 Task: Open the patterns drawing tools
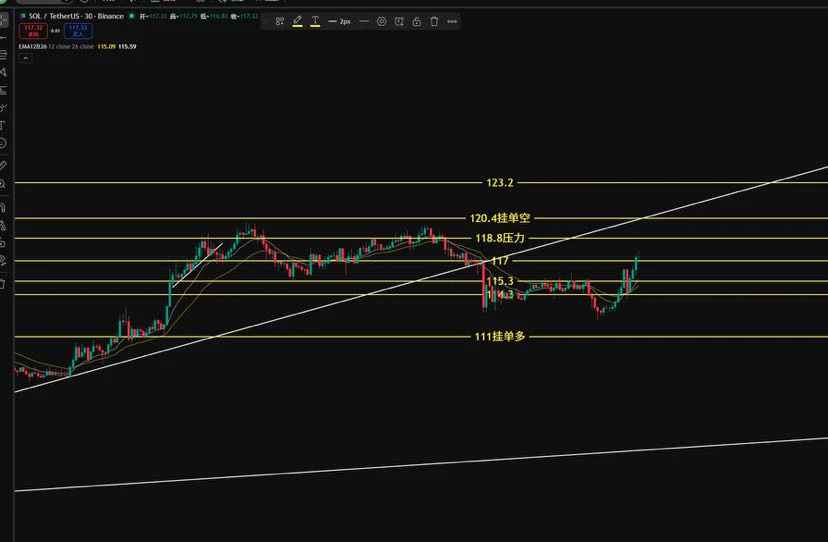pos(3,72)
